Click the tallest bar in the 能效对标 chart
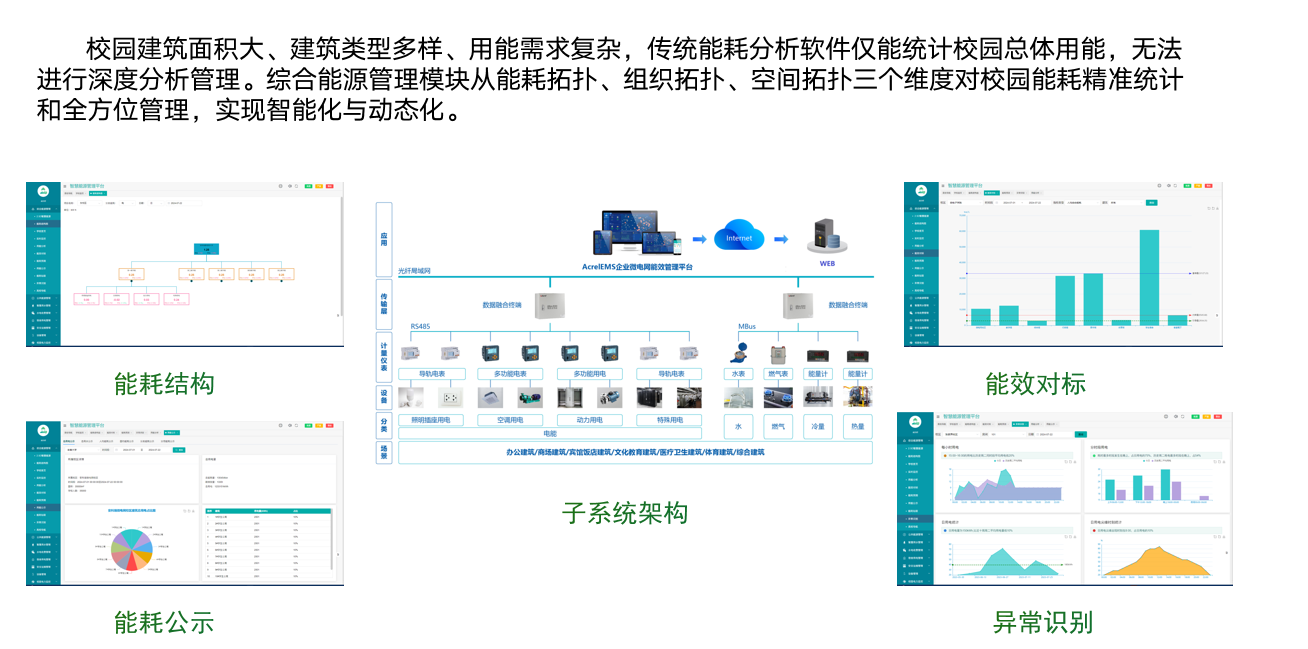The width and height of the screenshot is (1308, 649). point(1149,277)
